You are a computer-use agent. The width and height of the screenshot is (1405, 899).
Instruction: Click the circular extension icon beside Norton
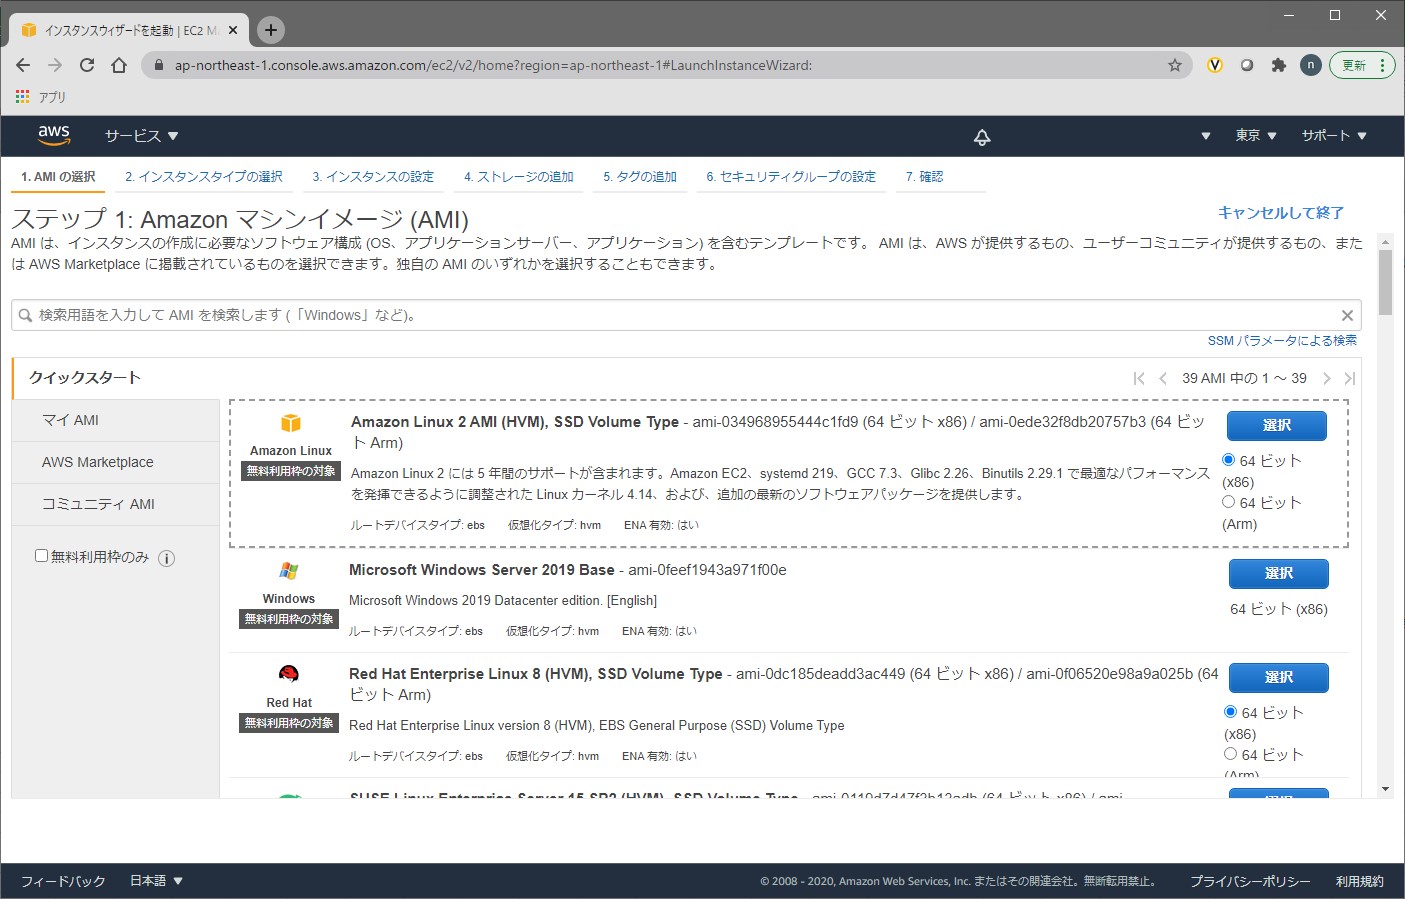[1247, 65]
